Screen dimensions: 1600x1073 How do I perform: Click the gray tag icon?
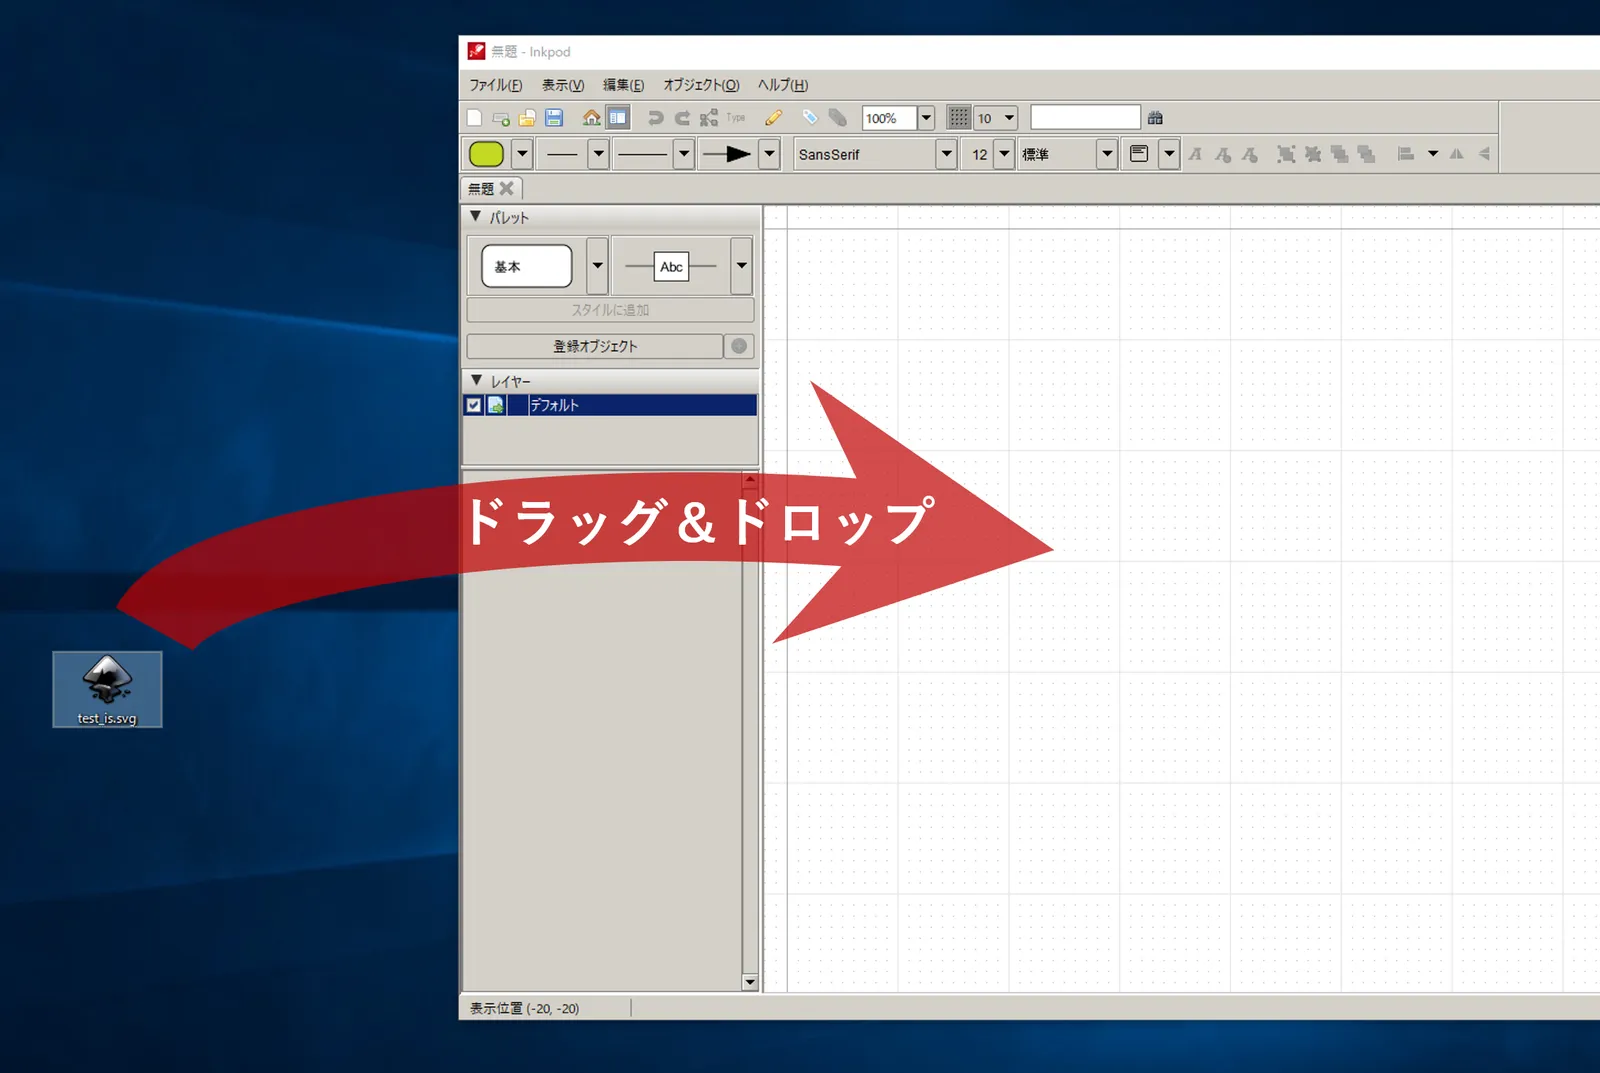(x=837, y=118)
